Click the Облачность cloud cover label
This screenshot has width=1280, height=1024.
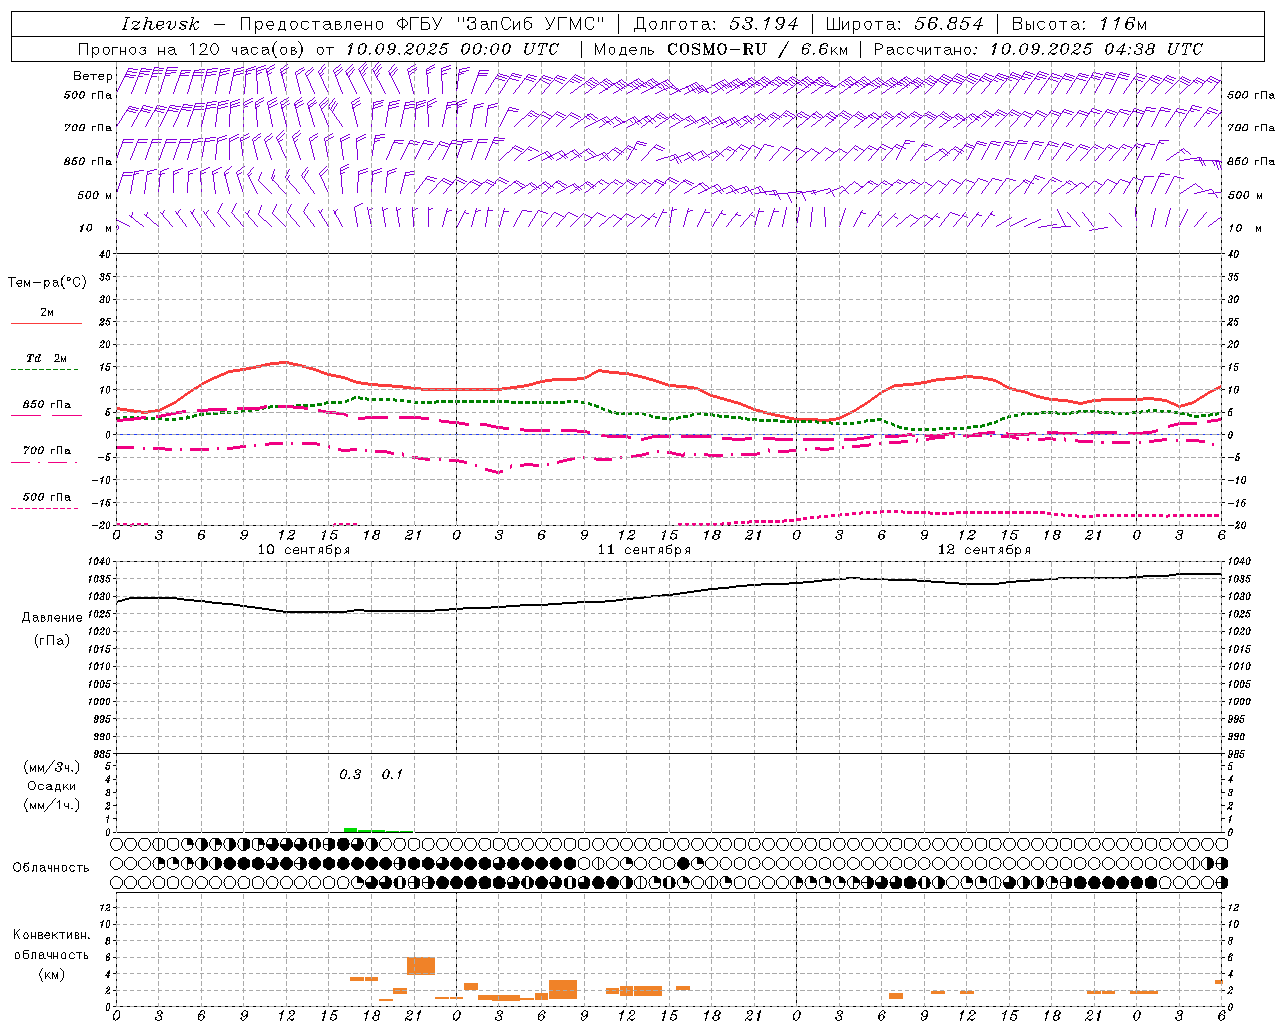[50, 868]
